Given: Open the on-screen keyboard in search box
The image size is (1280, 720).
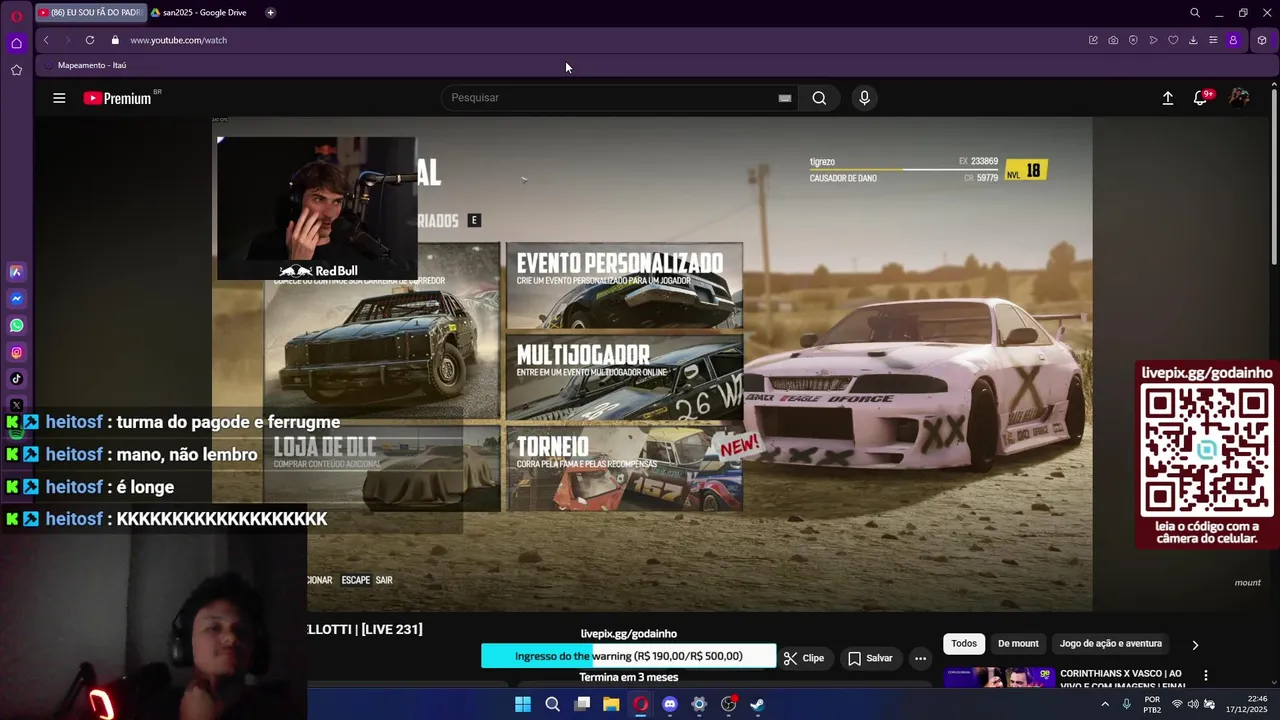Looking at the screenshot, I should 785,98.
